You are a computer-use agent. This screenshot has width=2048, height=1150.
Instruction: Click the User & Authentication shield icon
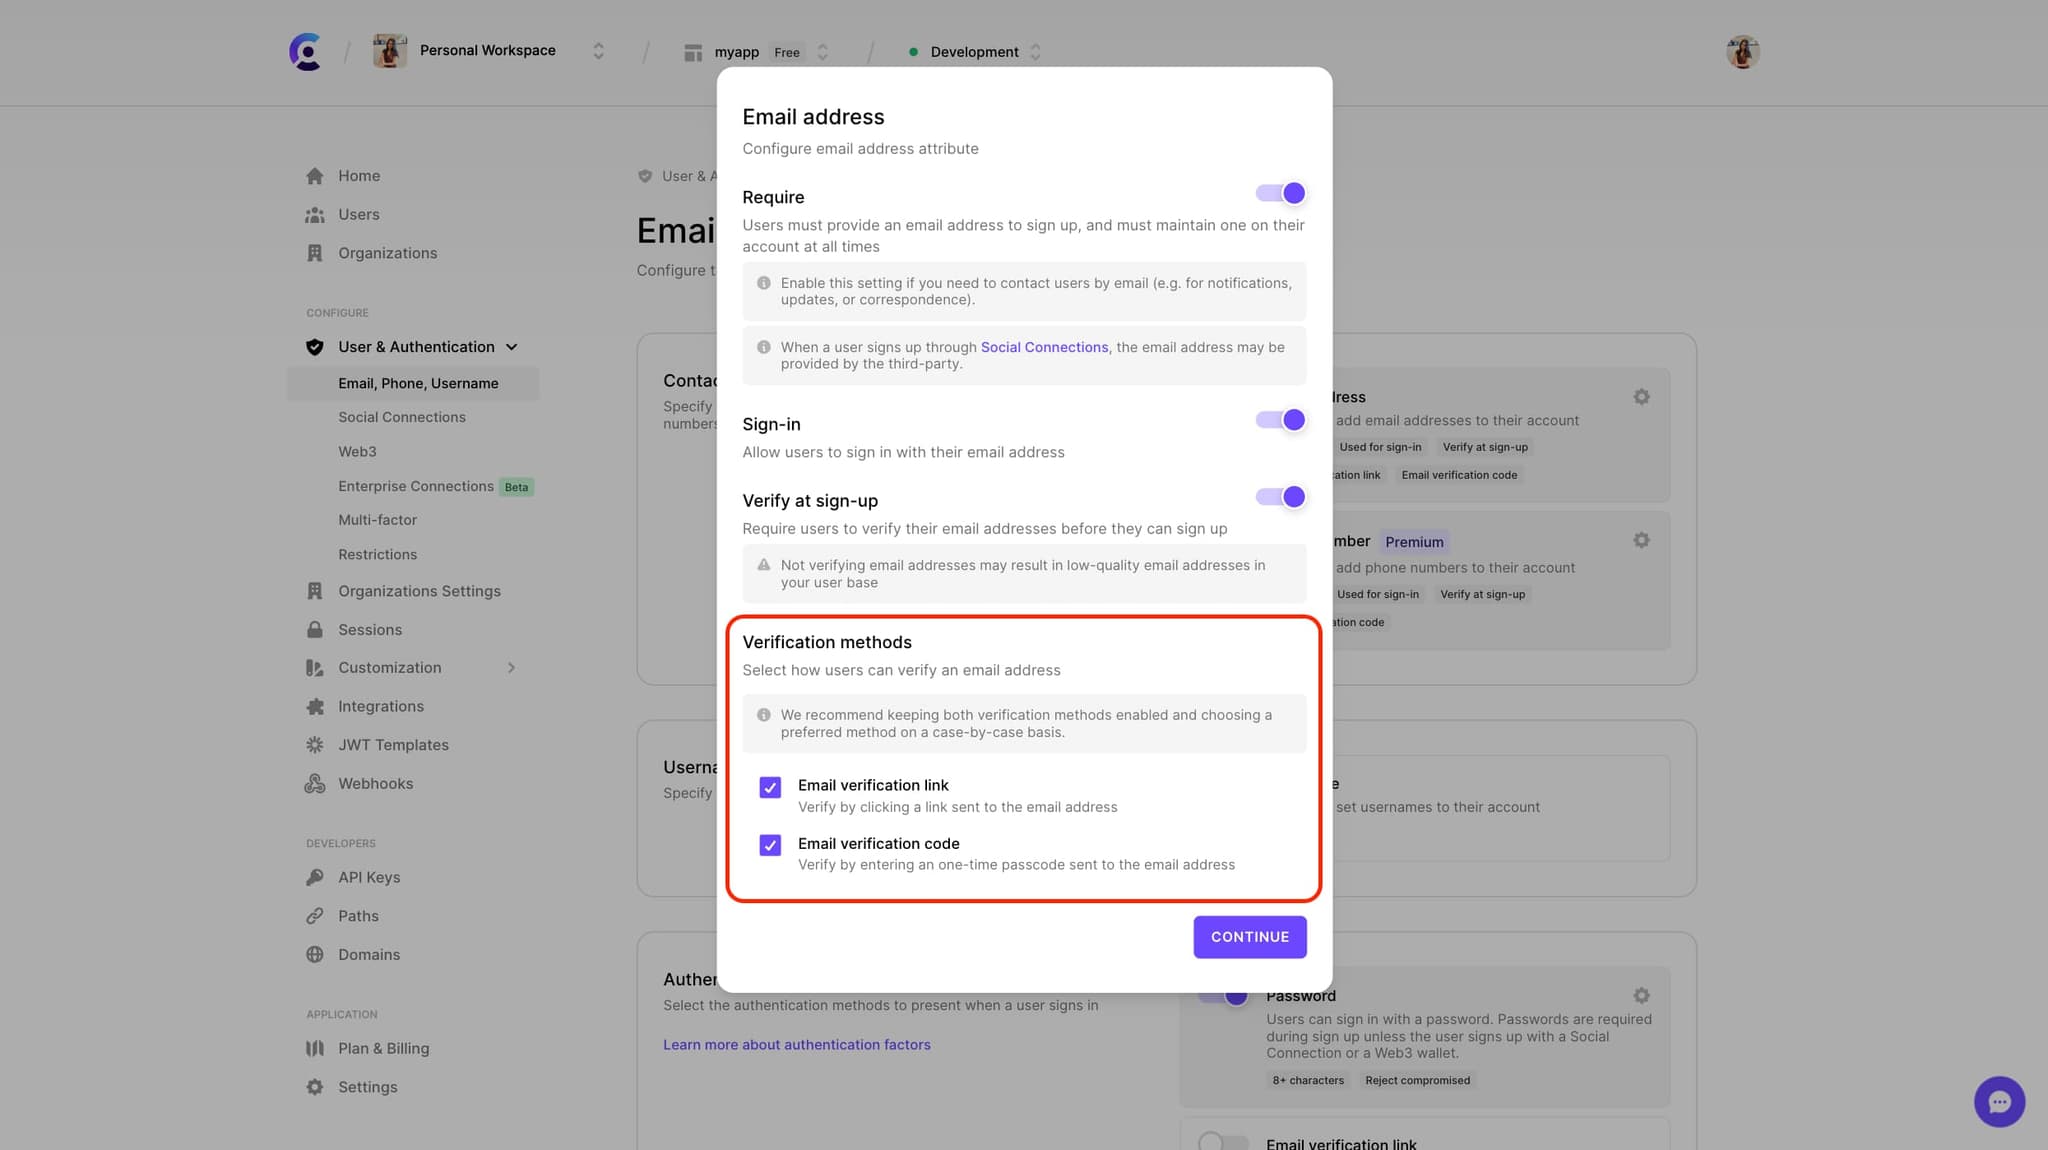pos(315,347)
